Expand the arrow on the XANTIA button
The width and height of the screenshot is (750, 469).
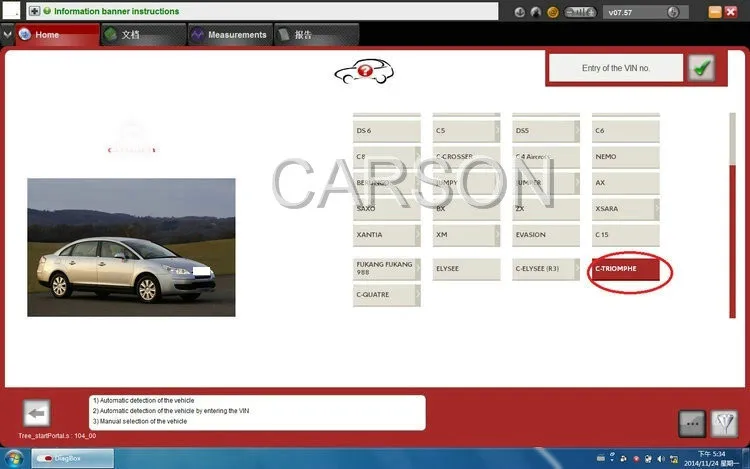pyautogui.click(x=418, y=235)
